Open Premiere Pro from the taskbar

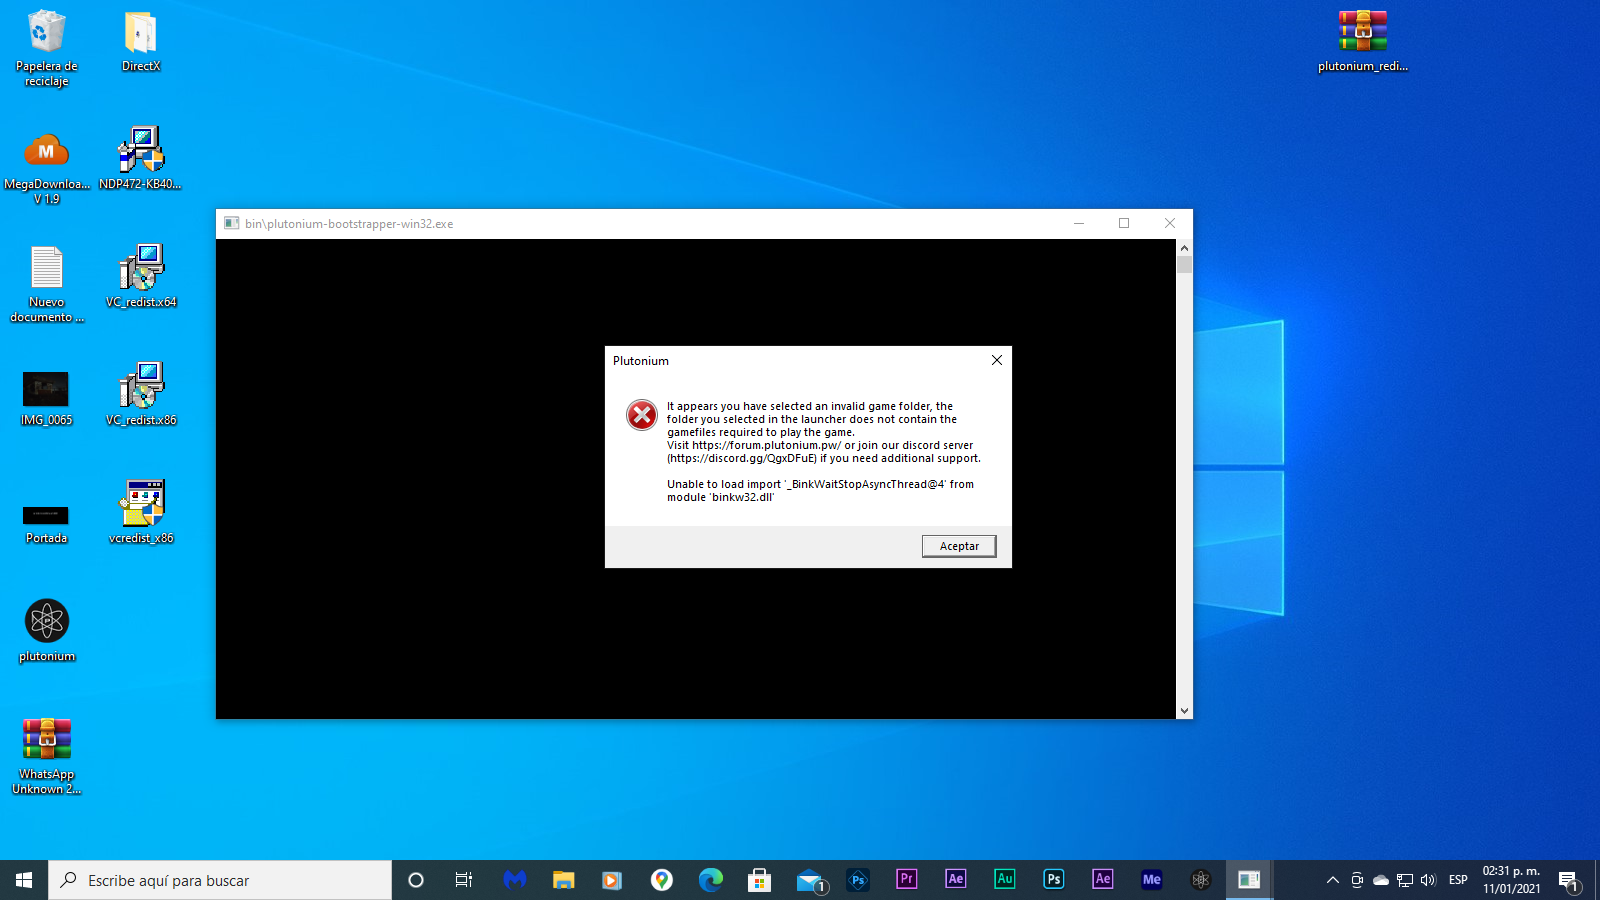906,880
